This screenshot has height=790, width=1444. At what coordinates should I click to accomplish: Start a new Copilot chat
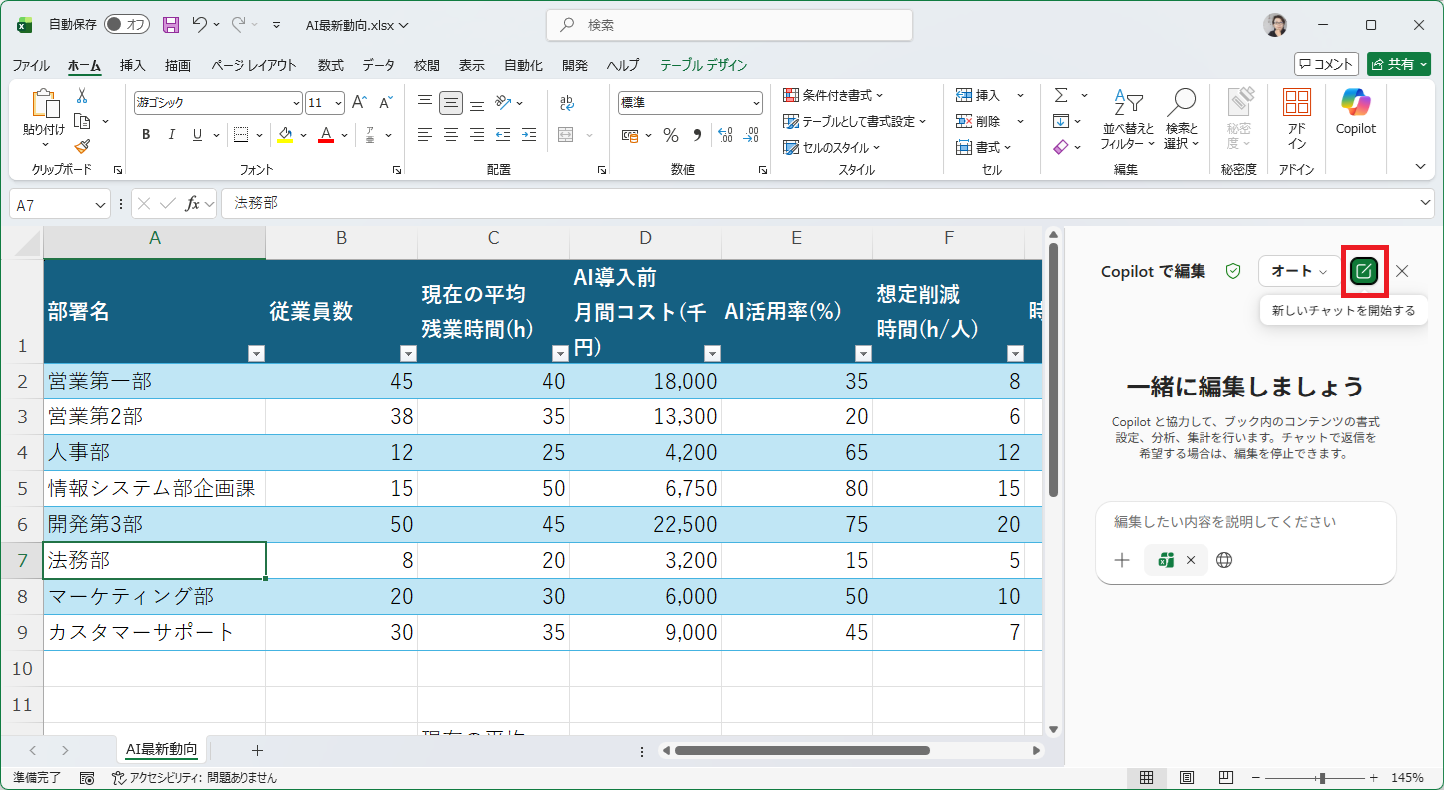tap(1363, 271)
